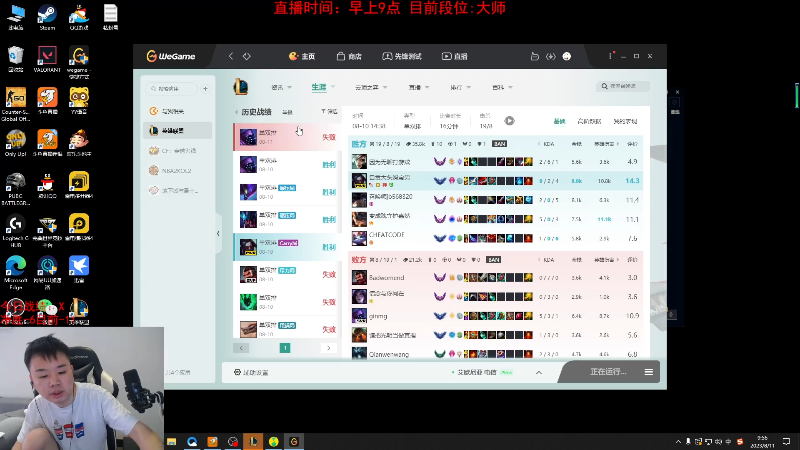This screenshot has height=450, width=800.
Task: Click the sidebar app search field
Action: coord(172,89)
